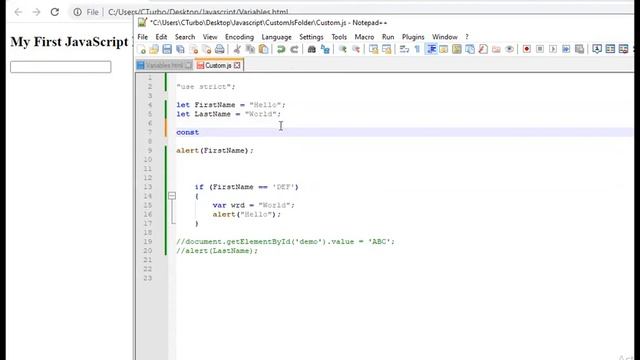Open the File menu in Notepad++
Image resolution: width=640 pixels, height=360 pixels.
tap(142, 37)
